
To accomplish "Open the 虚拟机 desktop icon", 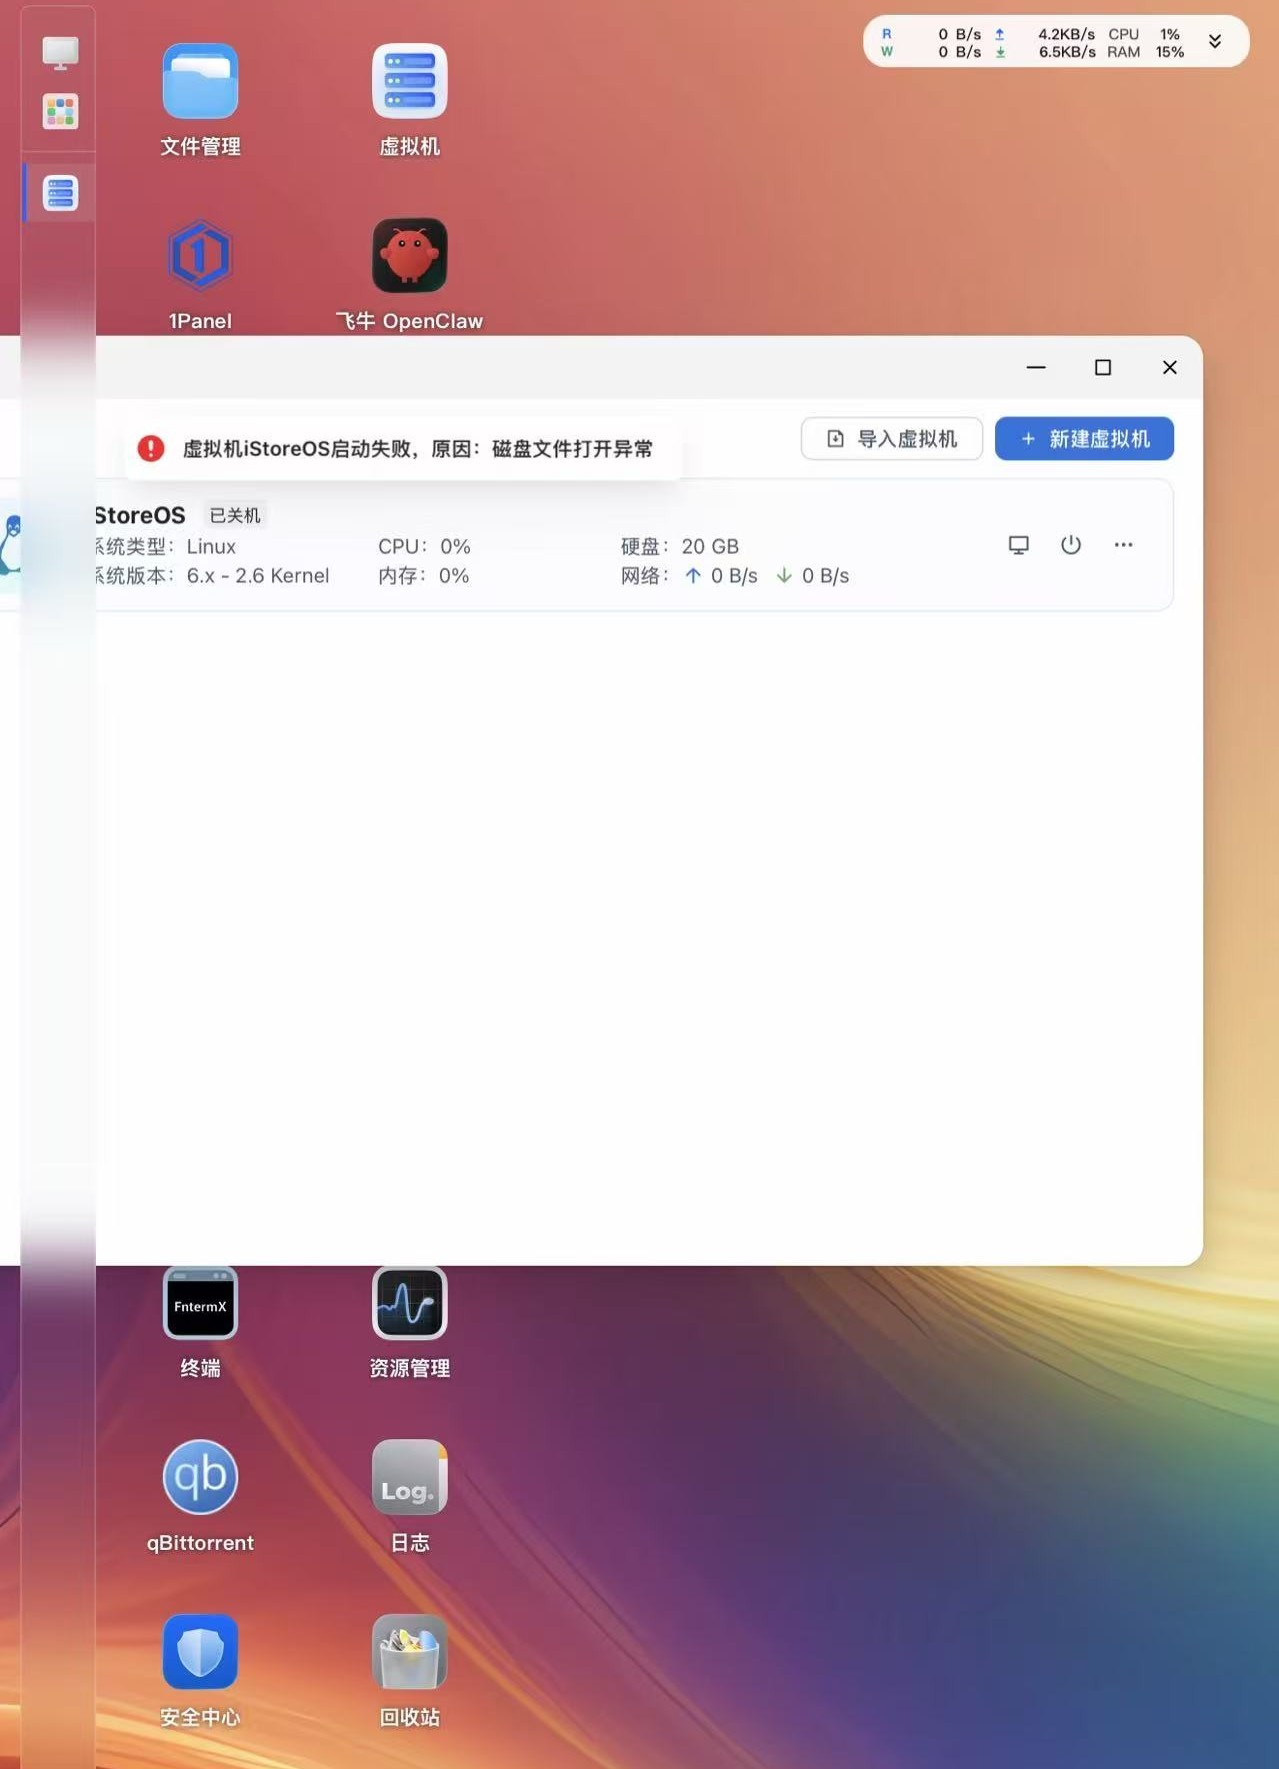I will 409,82.
